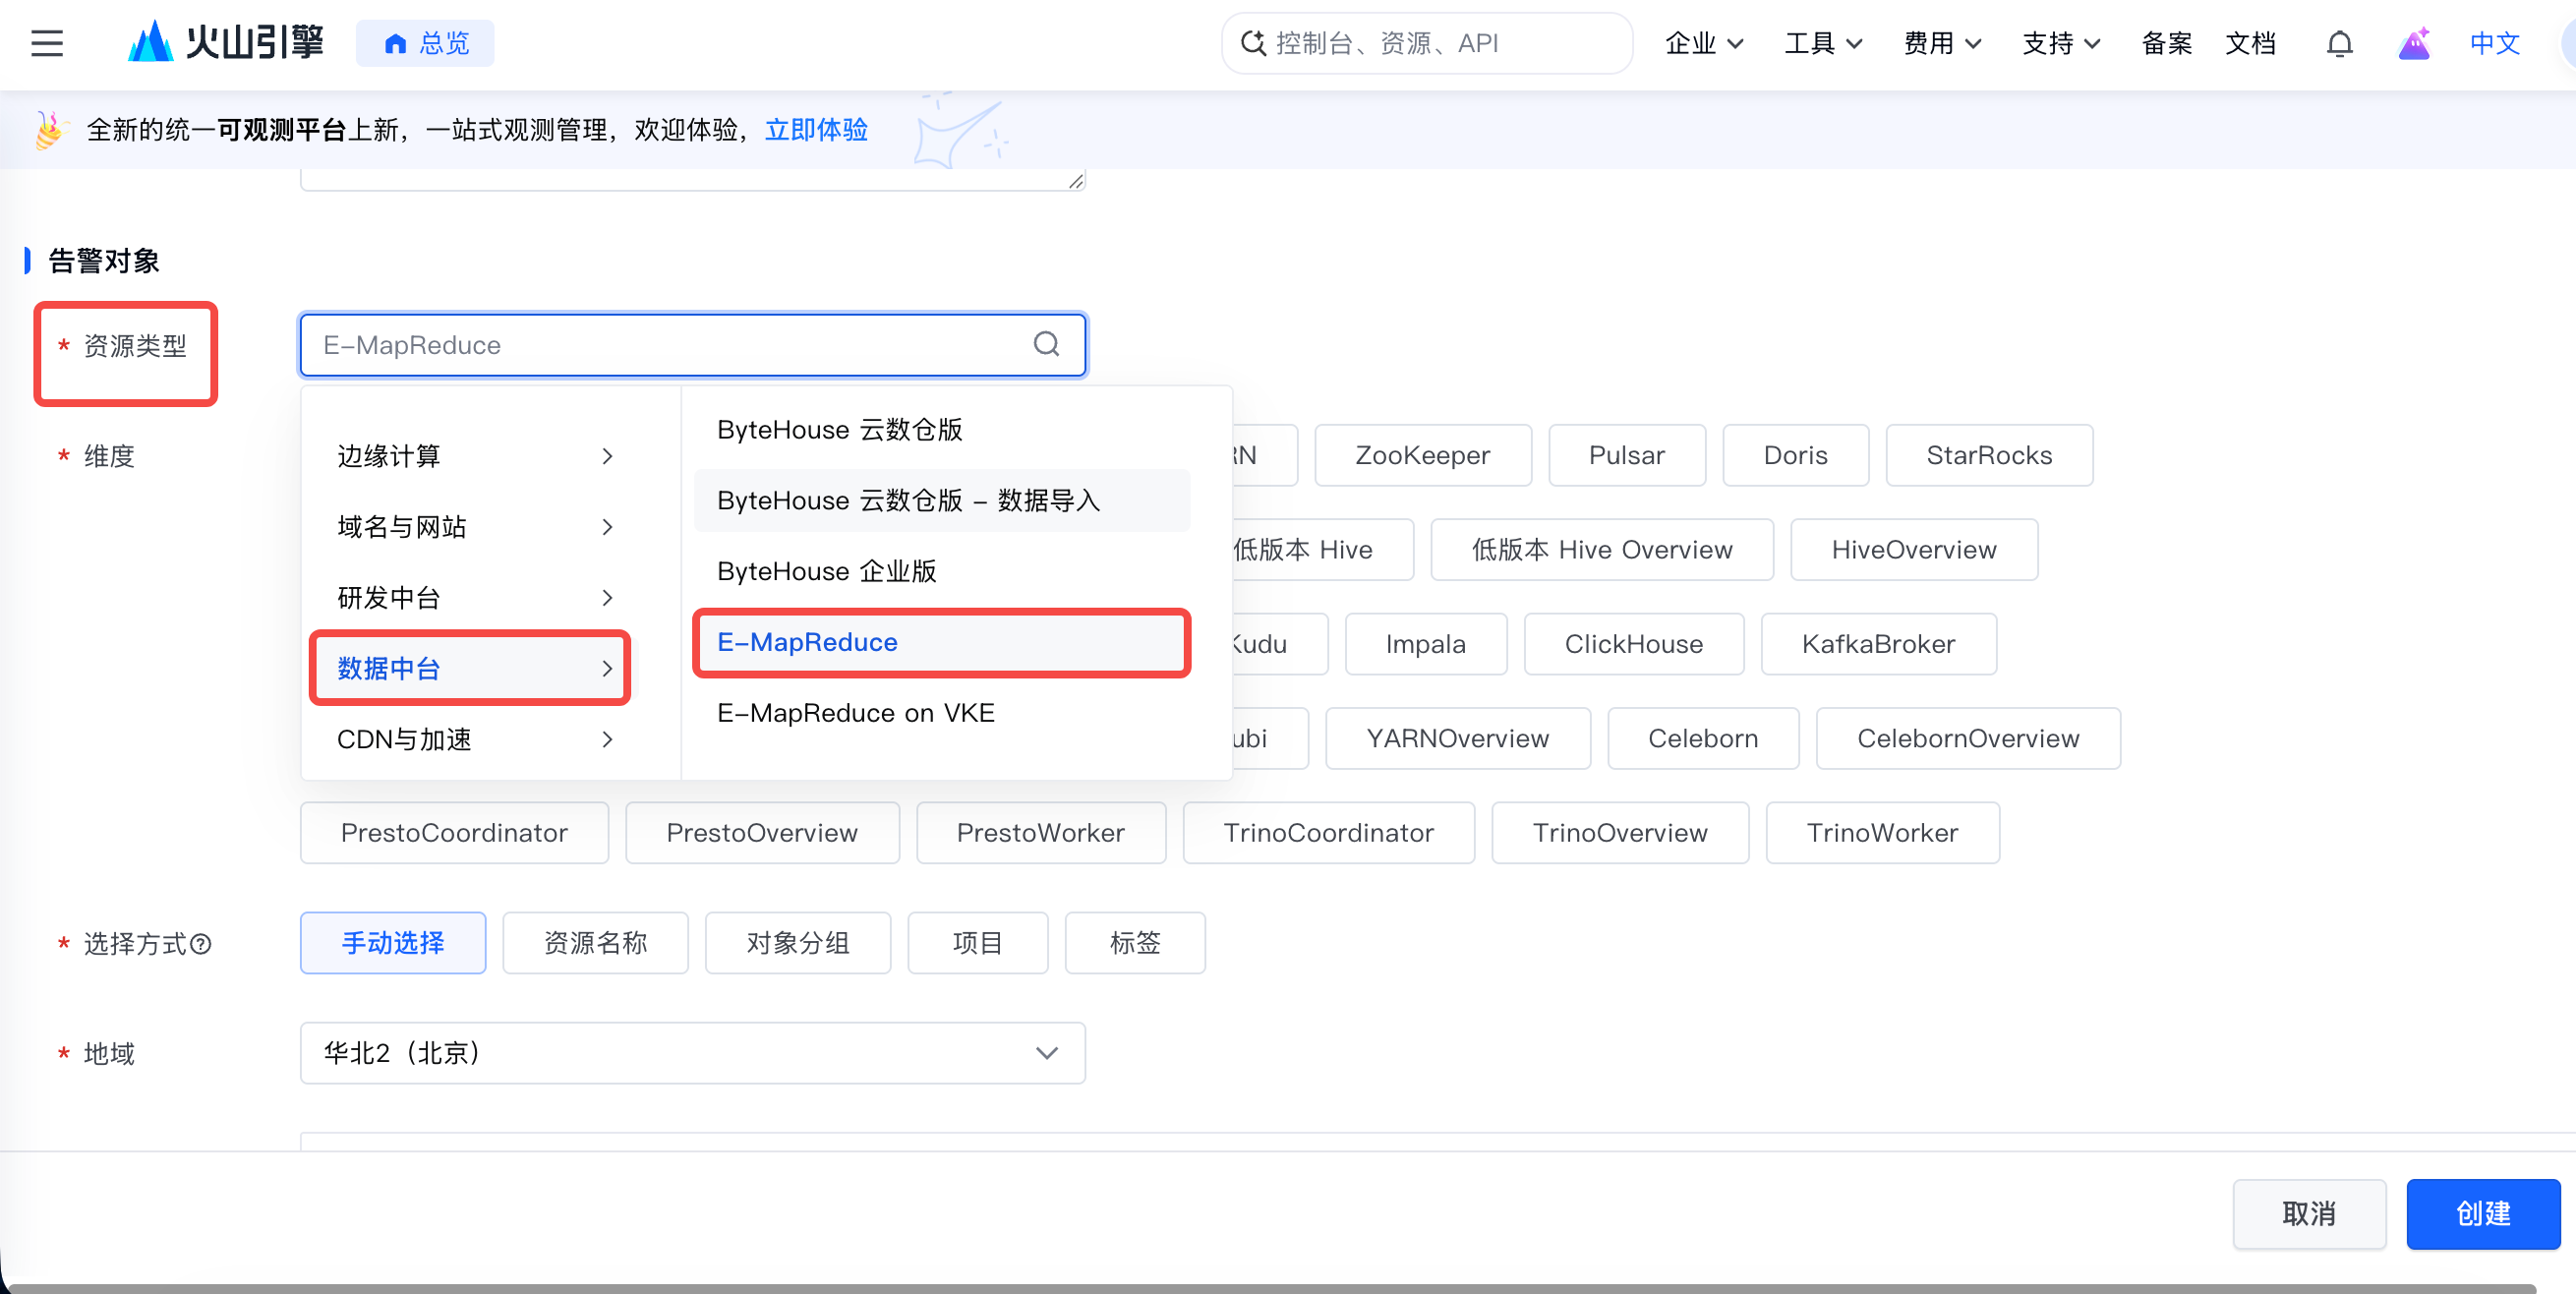Expand the 边缘计算 submenu arrow
Viewport: 2576px width, 1294px height.
pyautogui.click(x=607, y=456)
